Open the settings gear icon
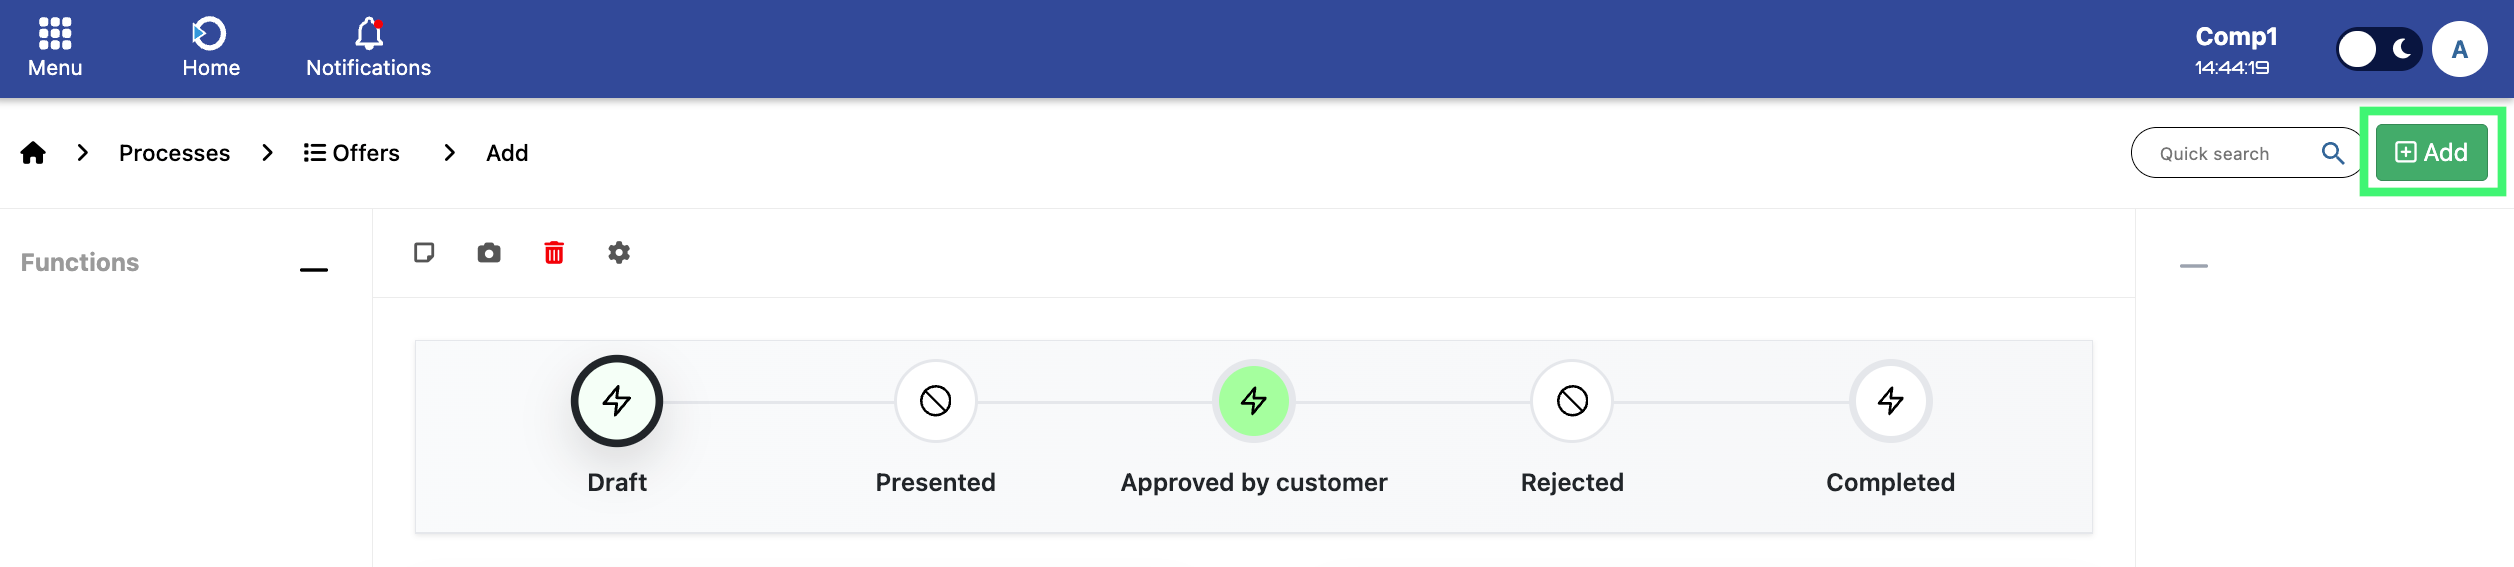Image resolution: width=2514 pixels, height=567 pixels. (619, 253)
